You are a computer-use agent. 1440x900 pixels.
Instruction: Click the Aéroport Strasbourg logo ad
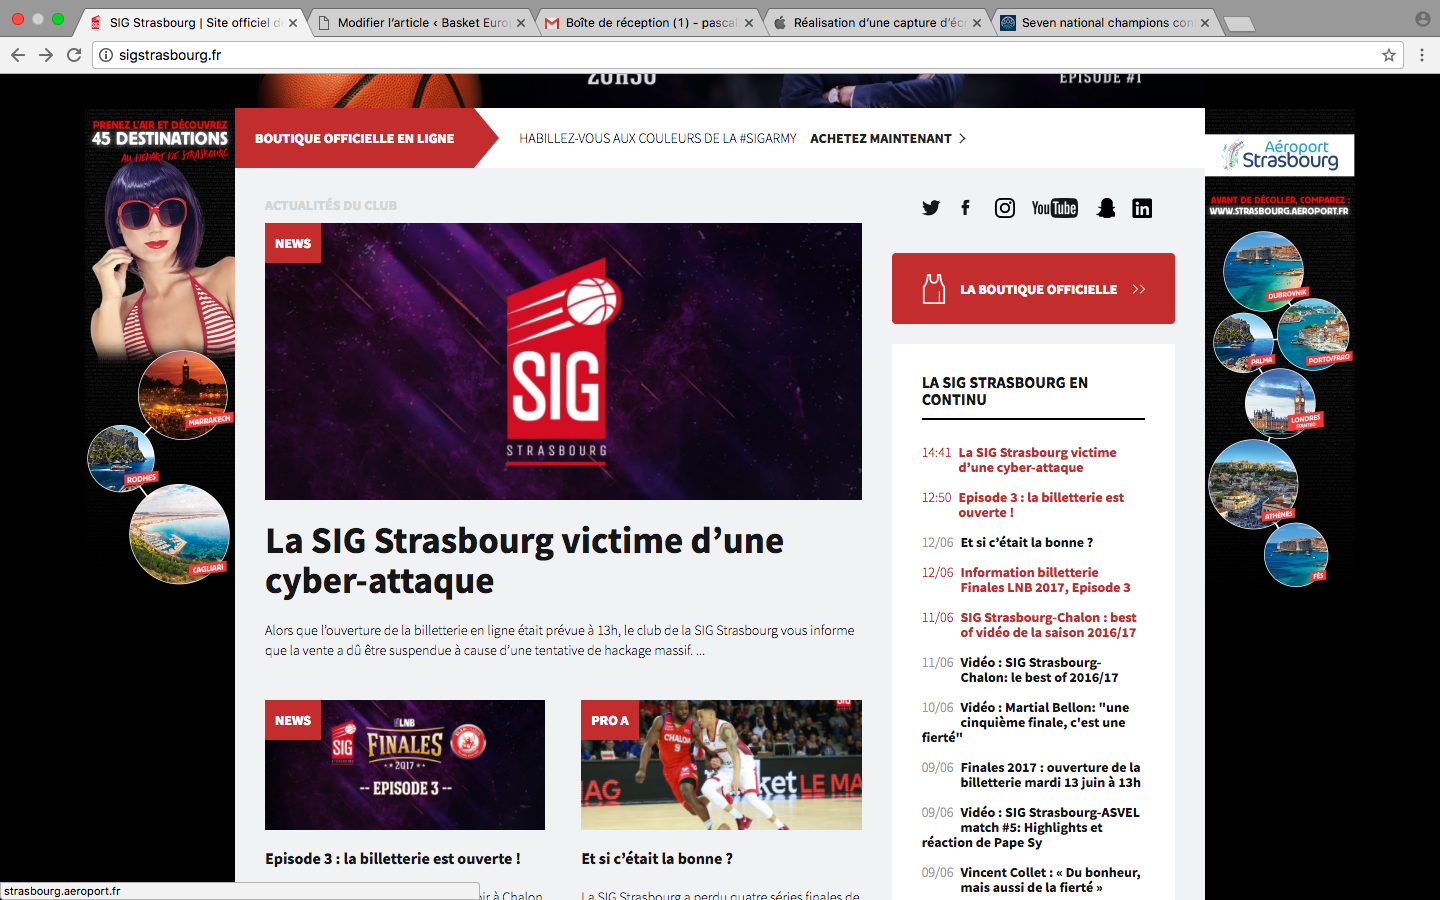coord(1280,155)
